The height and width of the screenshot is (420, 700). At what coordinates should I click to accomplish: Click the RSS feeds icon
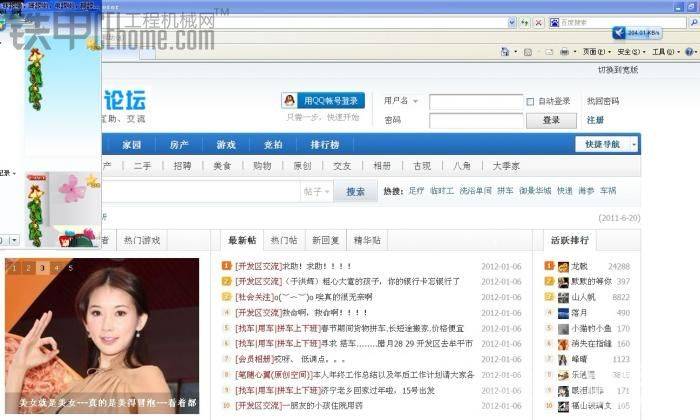[528, 52]
